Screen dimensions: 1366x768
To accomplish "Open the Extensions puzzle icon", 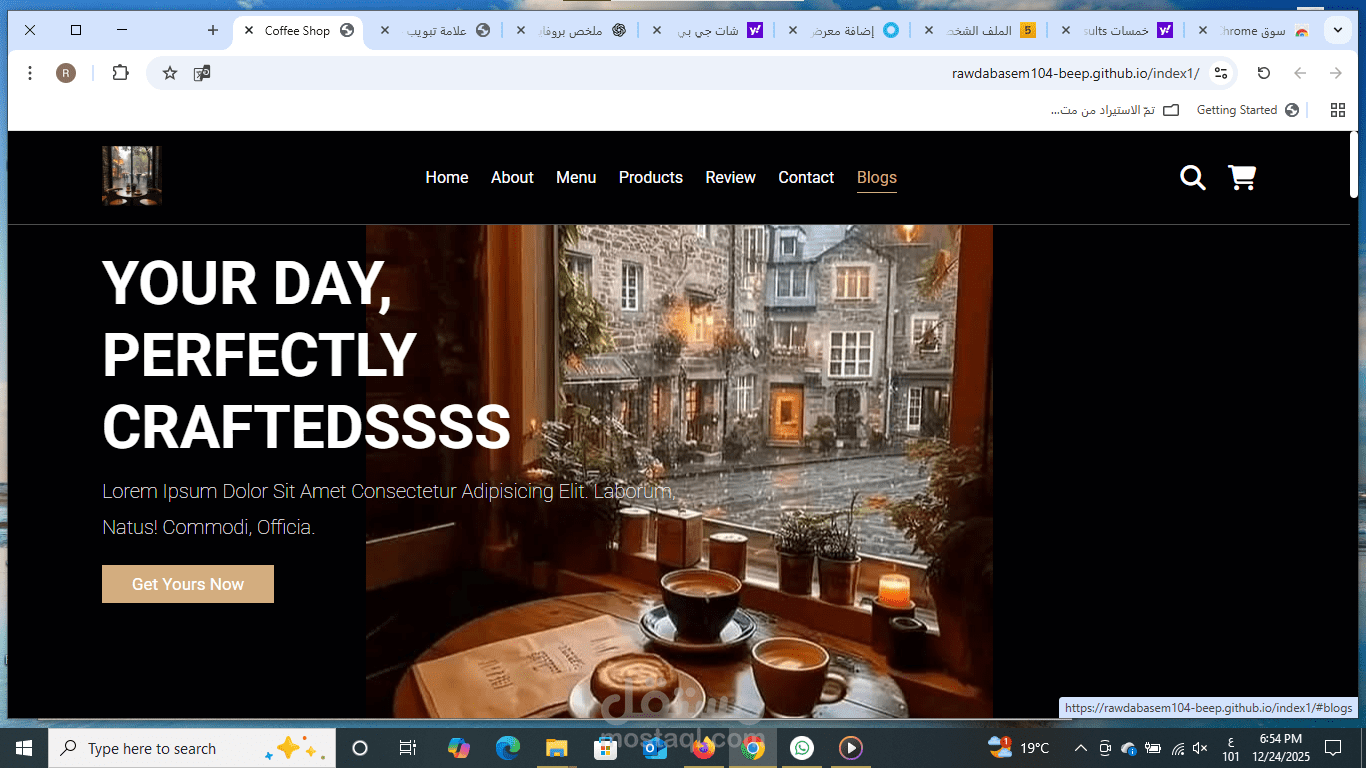I will [121, 73].
